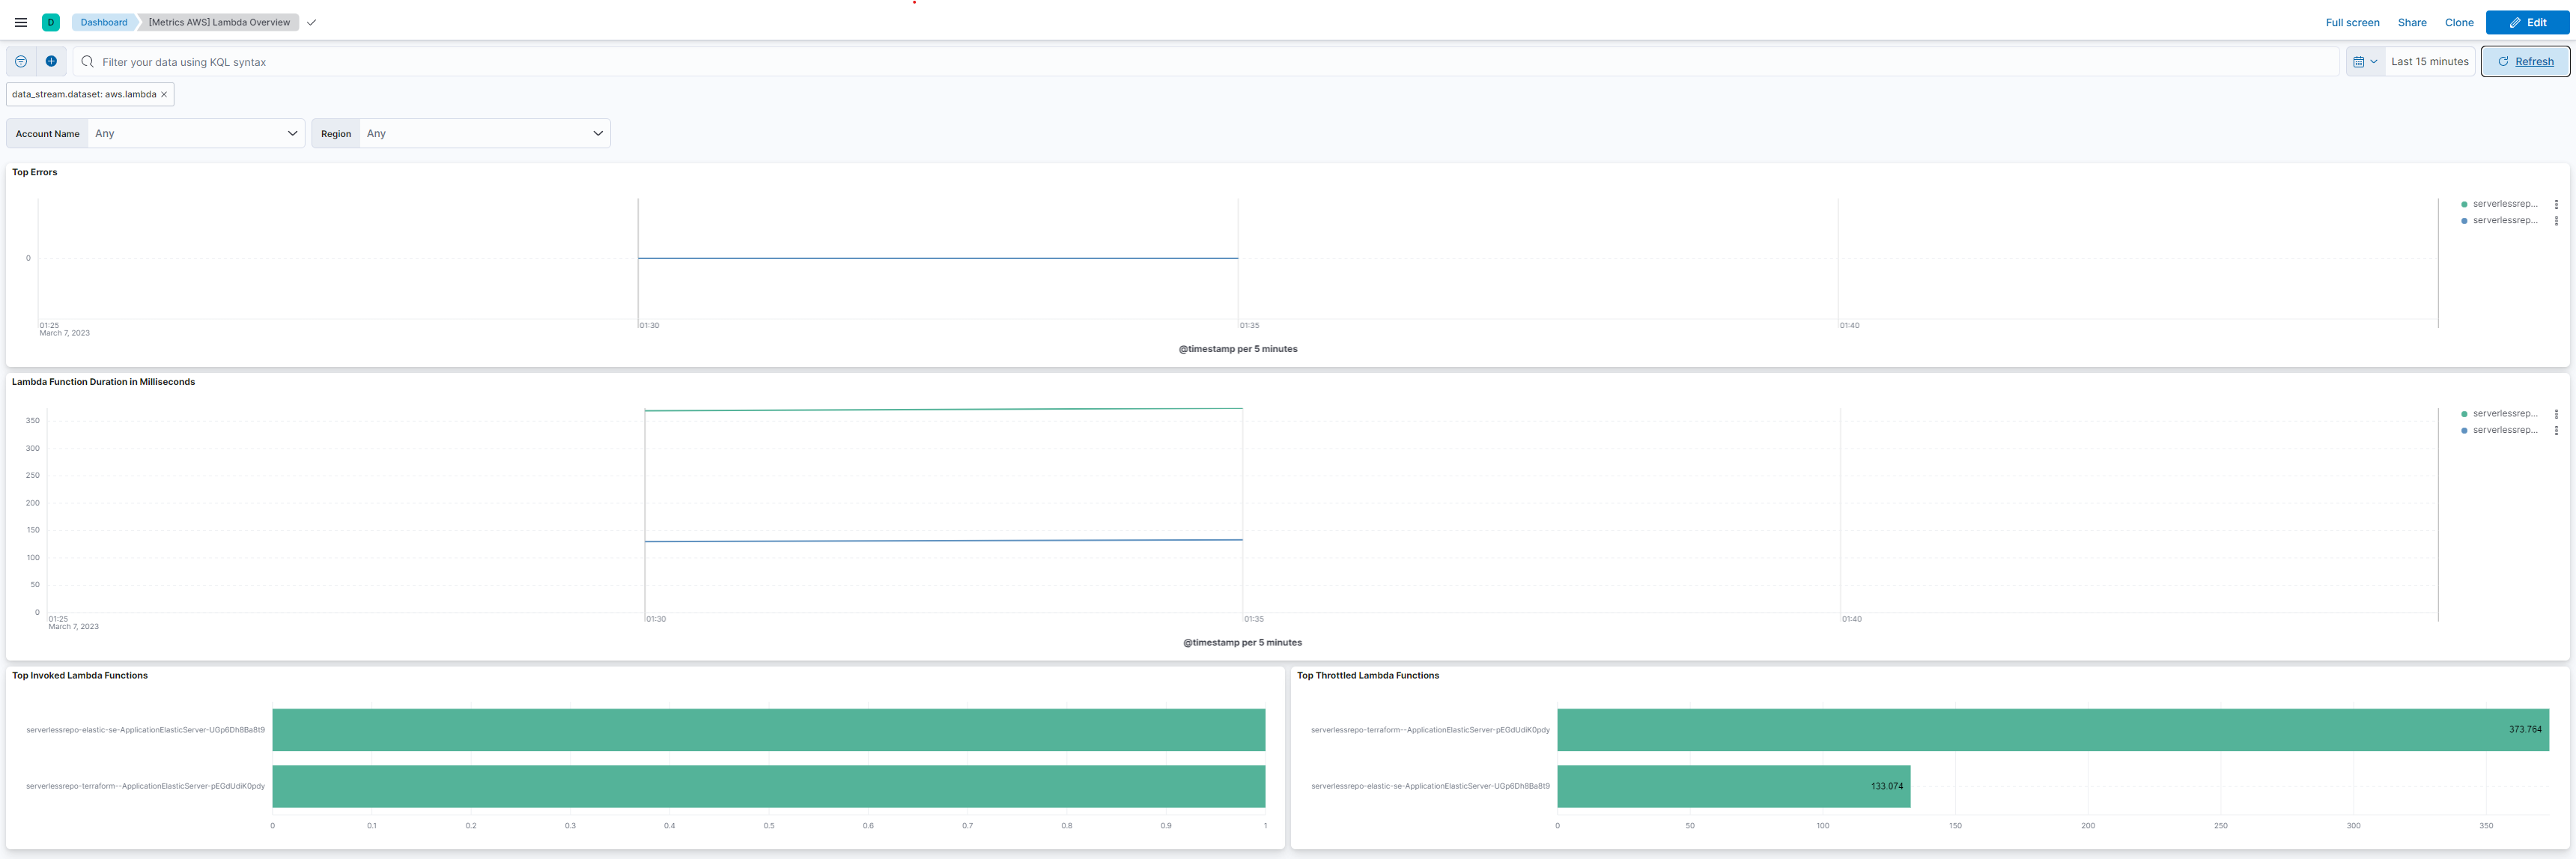Viewport: 2576px width, 859px height.
Task: Open options for first Duration legend item
Action: tap(2556, 414)
